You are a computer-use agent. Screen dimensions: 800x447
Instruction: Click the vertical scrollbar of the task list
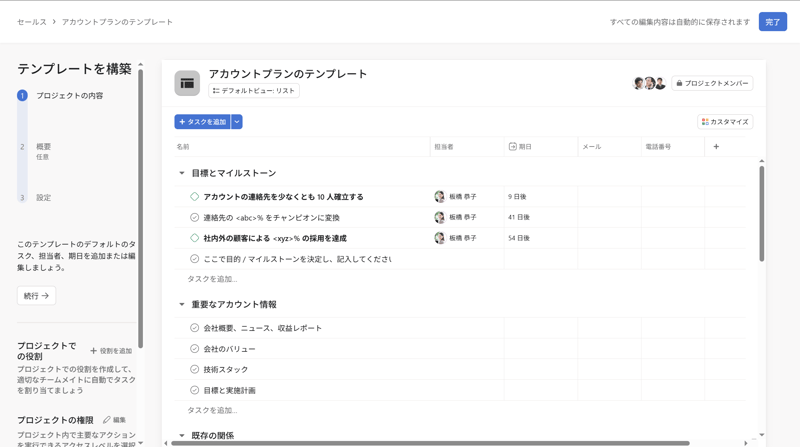point(761,214)
